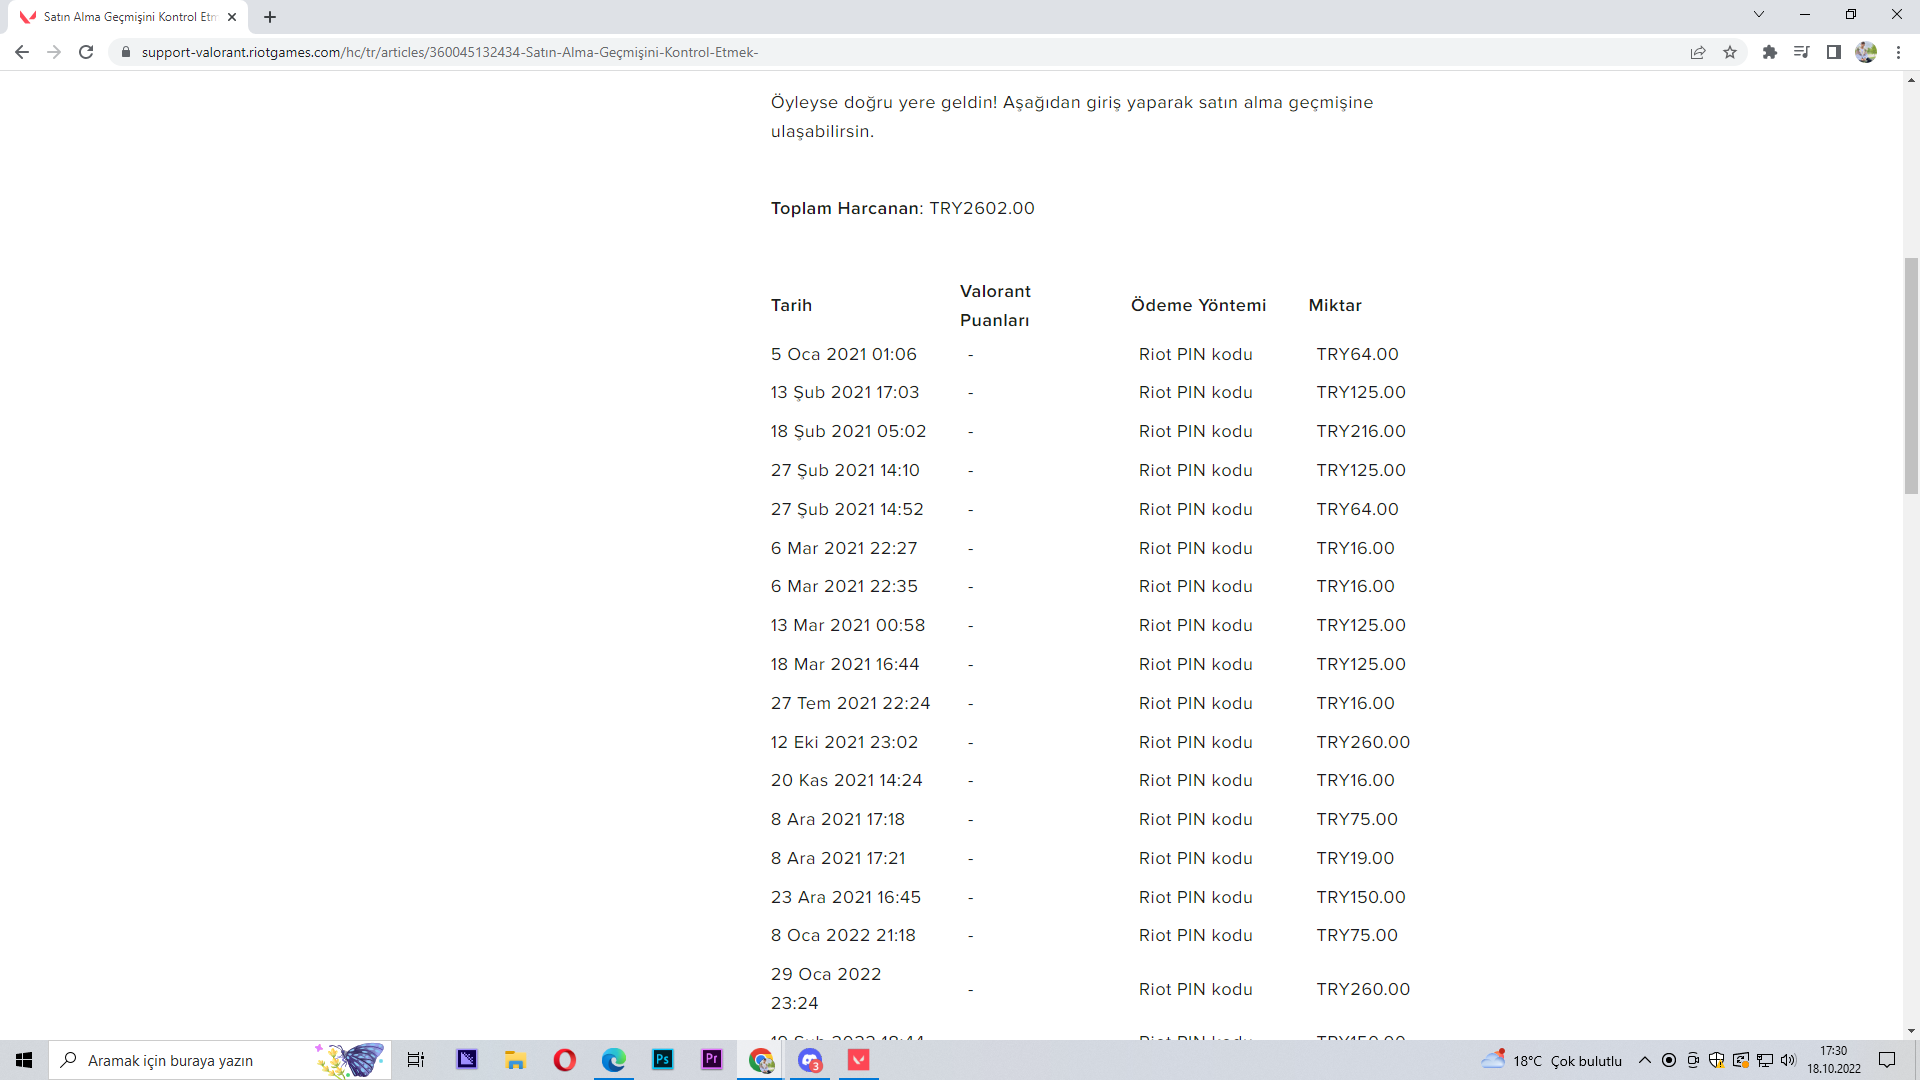1920x1080 pixels.
Task: Click the Valorant Puanları column header
Action: [995, 305]
